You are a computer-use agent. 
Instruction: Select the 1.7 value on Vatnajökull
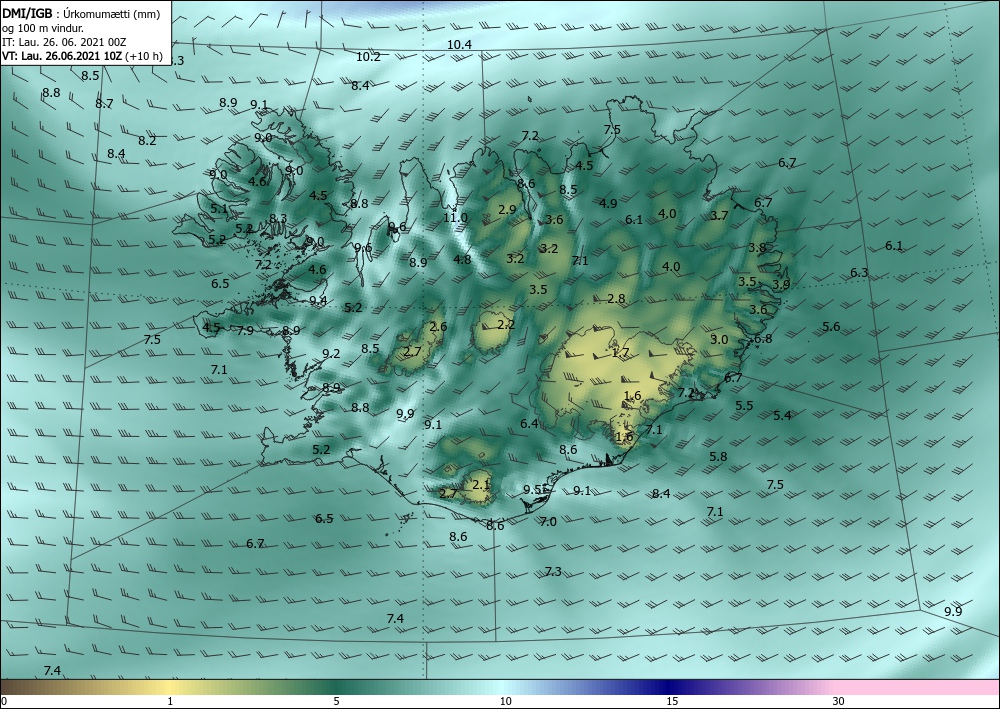pyautogui.click(x=621, y=353)
